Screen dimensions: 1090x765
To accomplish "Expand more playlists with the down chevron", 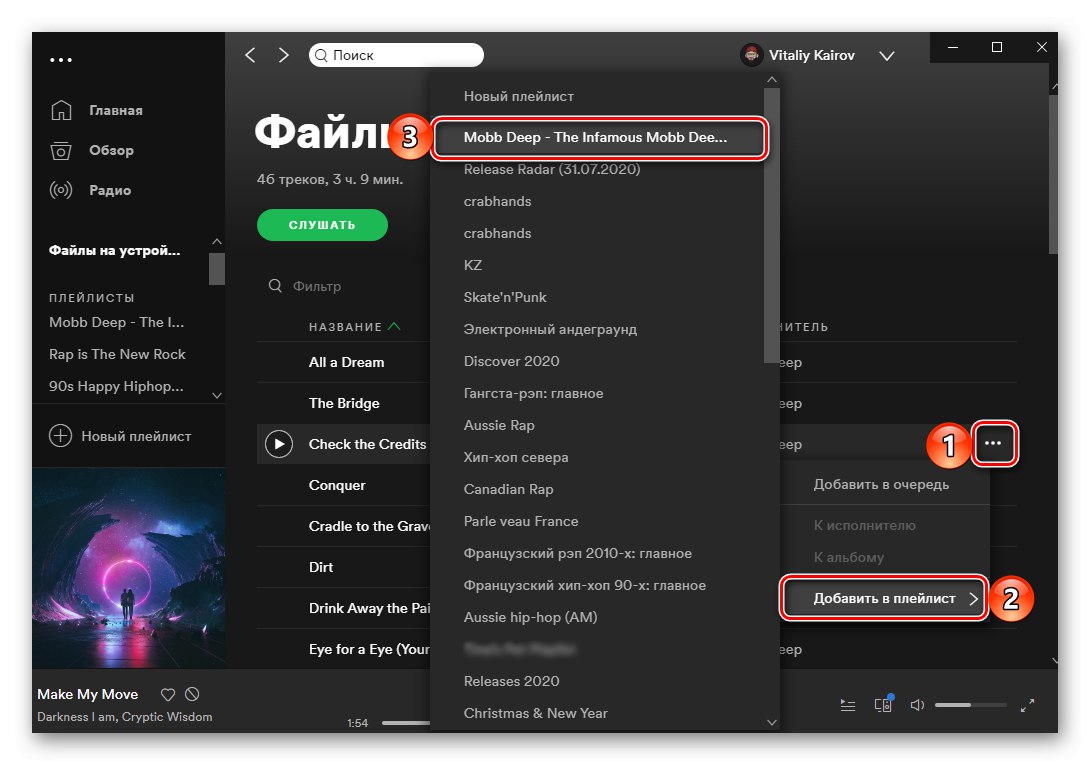I will click(x=216, y=394).
